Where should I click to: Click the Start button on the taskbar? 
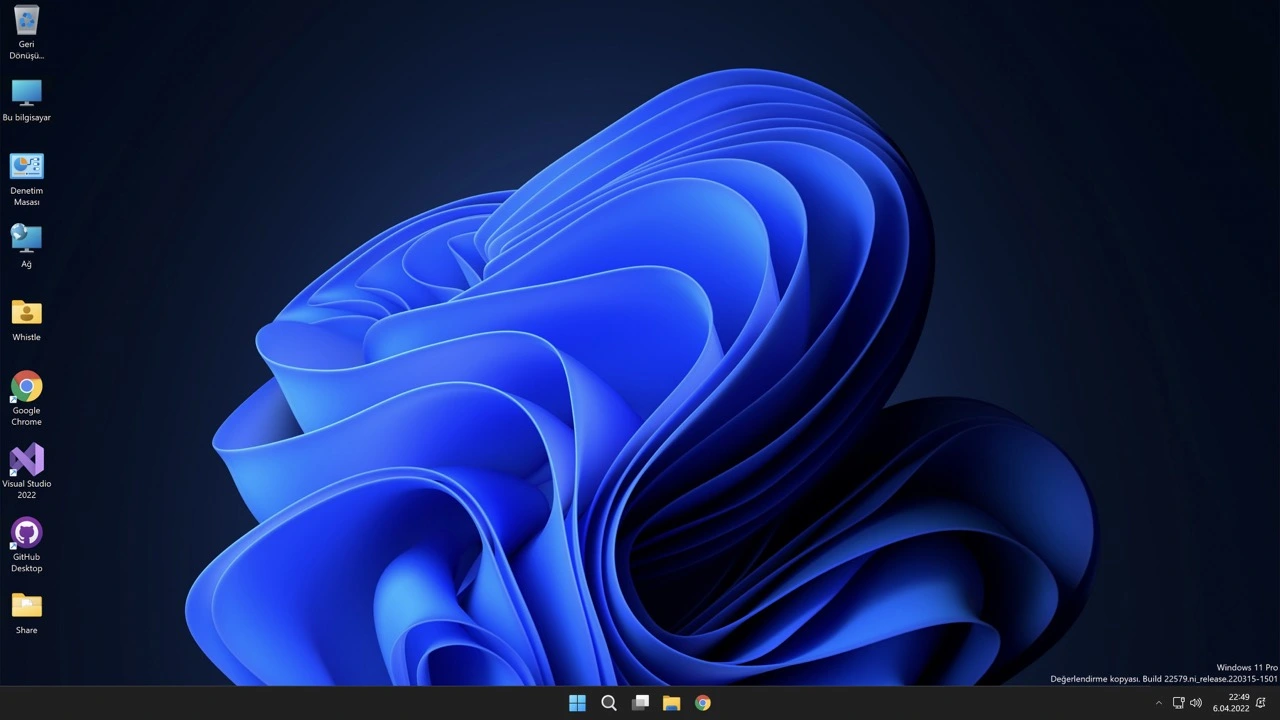point(577,703)
